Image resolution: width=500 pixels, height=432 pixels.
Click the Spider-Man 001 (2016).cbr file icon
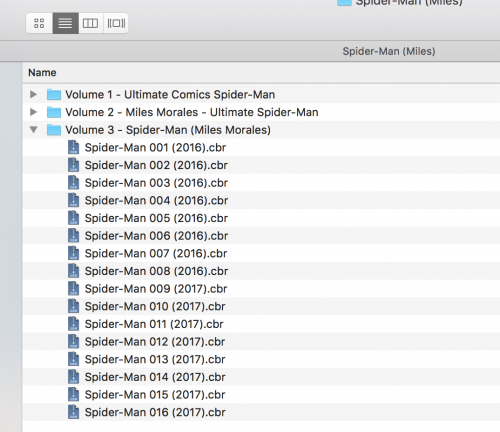click(73, 147)
